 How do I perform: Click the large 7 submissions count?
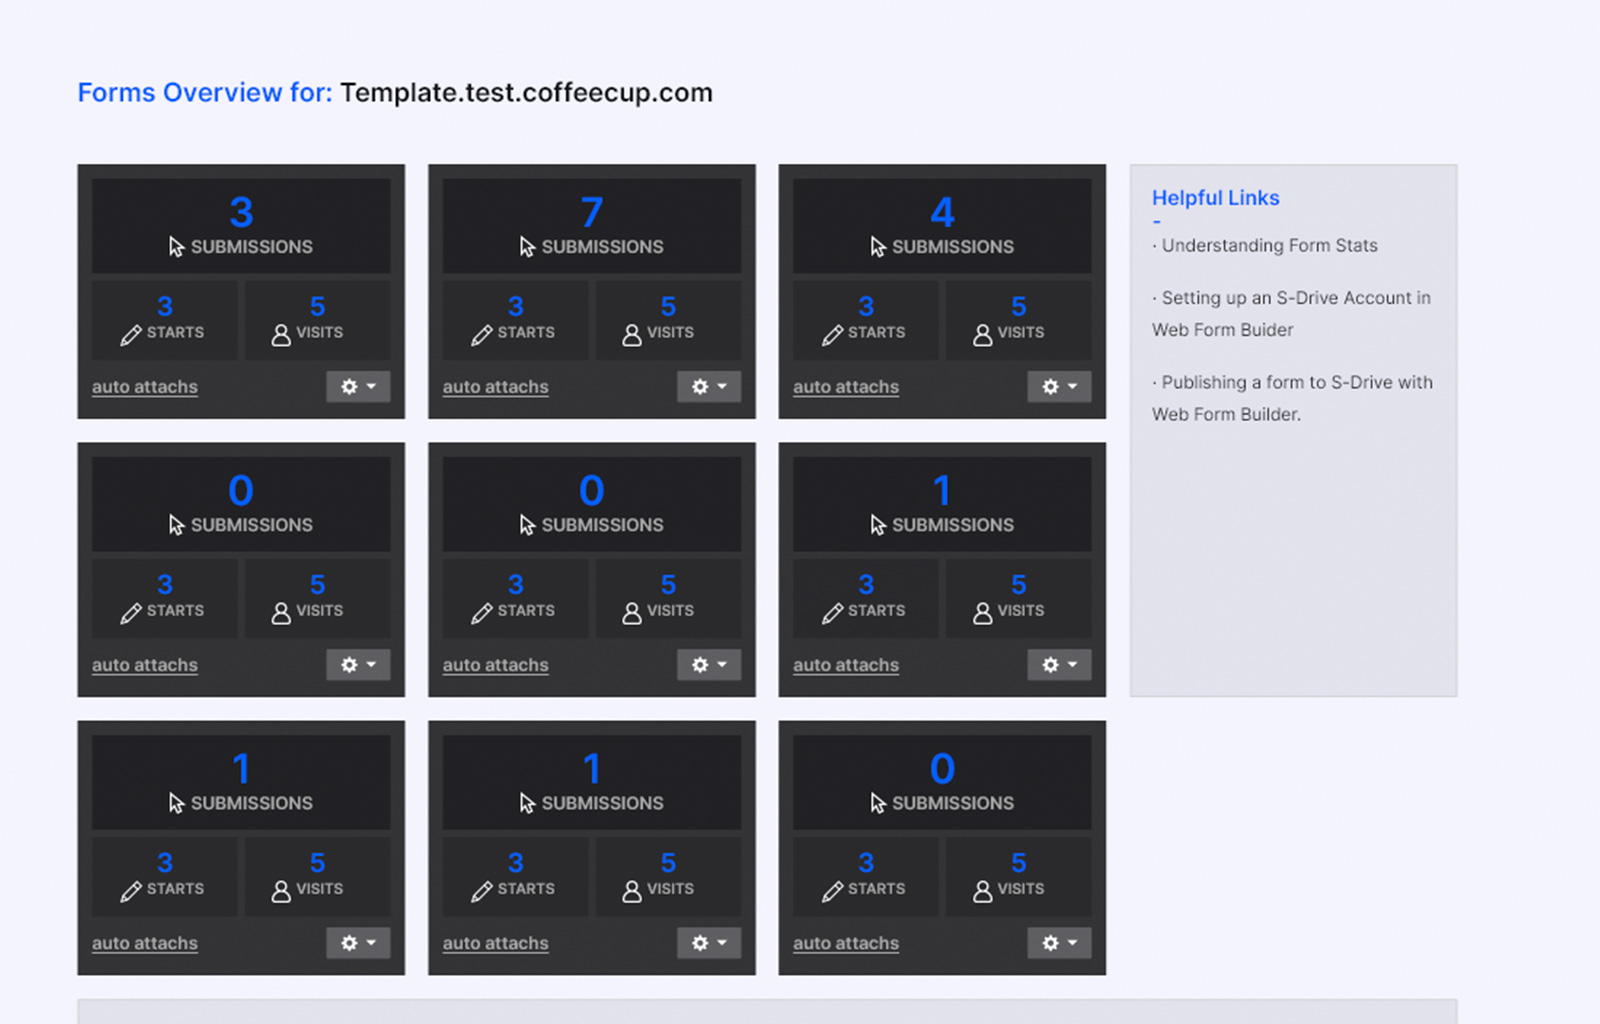point(592,212)
